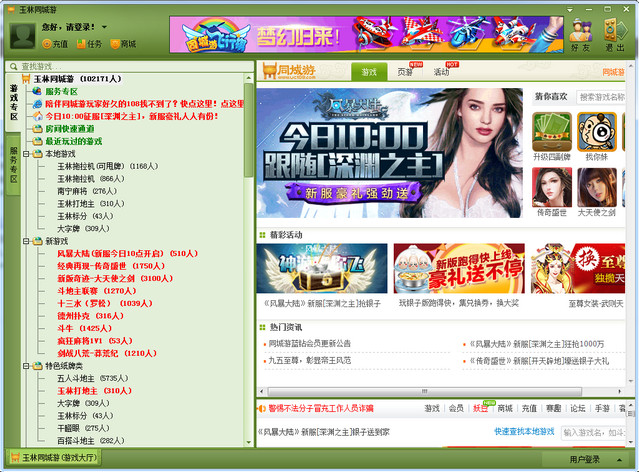Screen dimensions: 639x472
Task: Select 新版奇迹-大天使之剑 (3100人) entry
Action: (115, 279)
